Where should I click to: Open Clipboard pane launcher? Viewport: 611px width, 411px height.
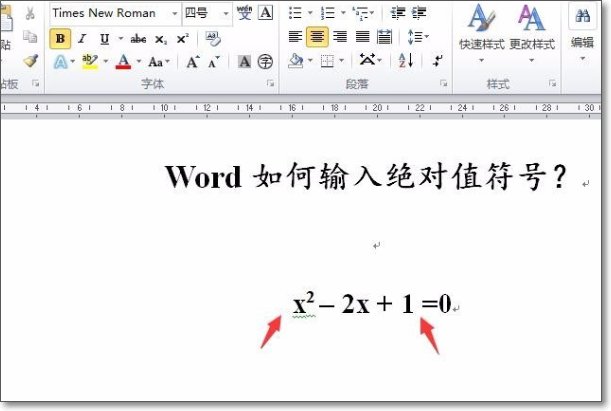tap(35, 83)
